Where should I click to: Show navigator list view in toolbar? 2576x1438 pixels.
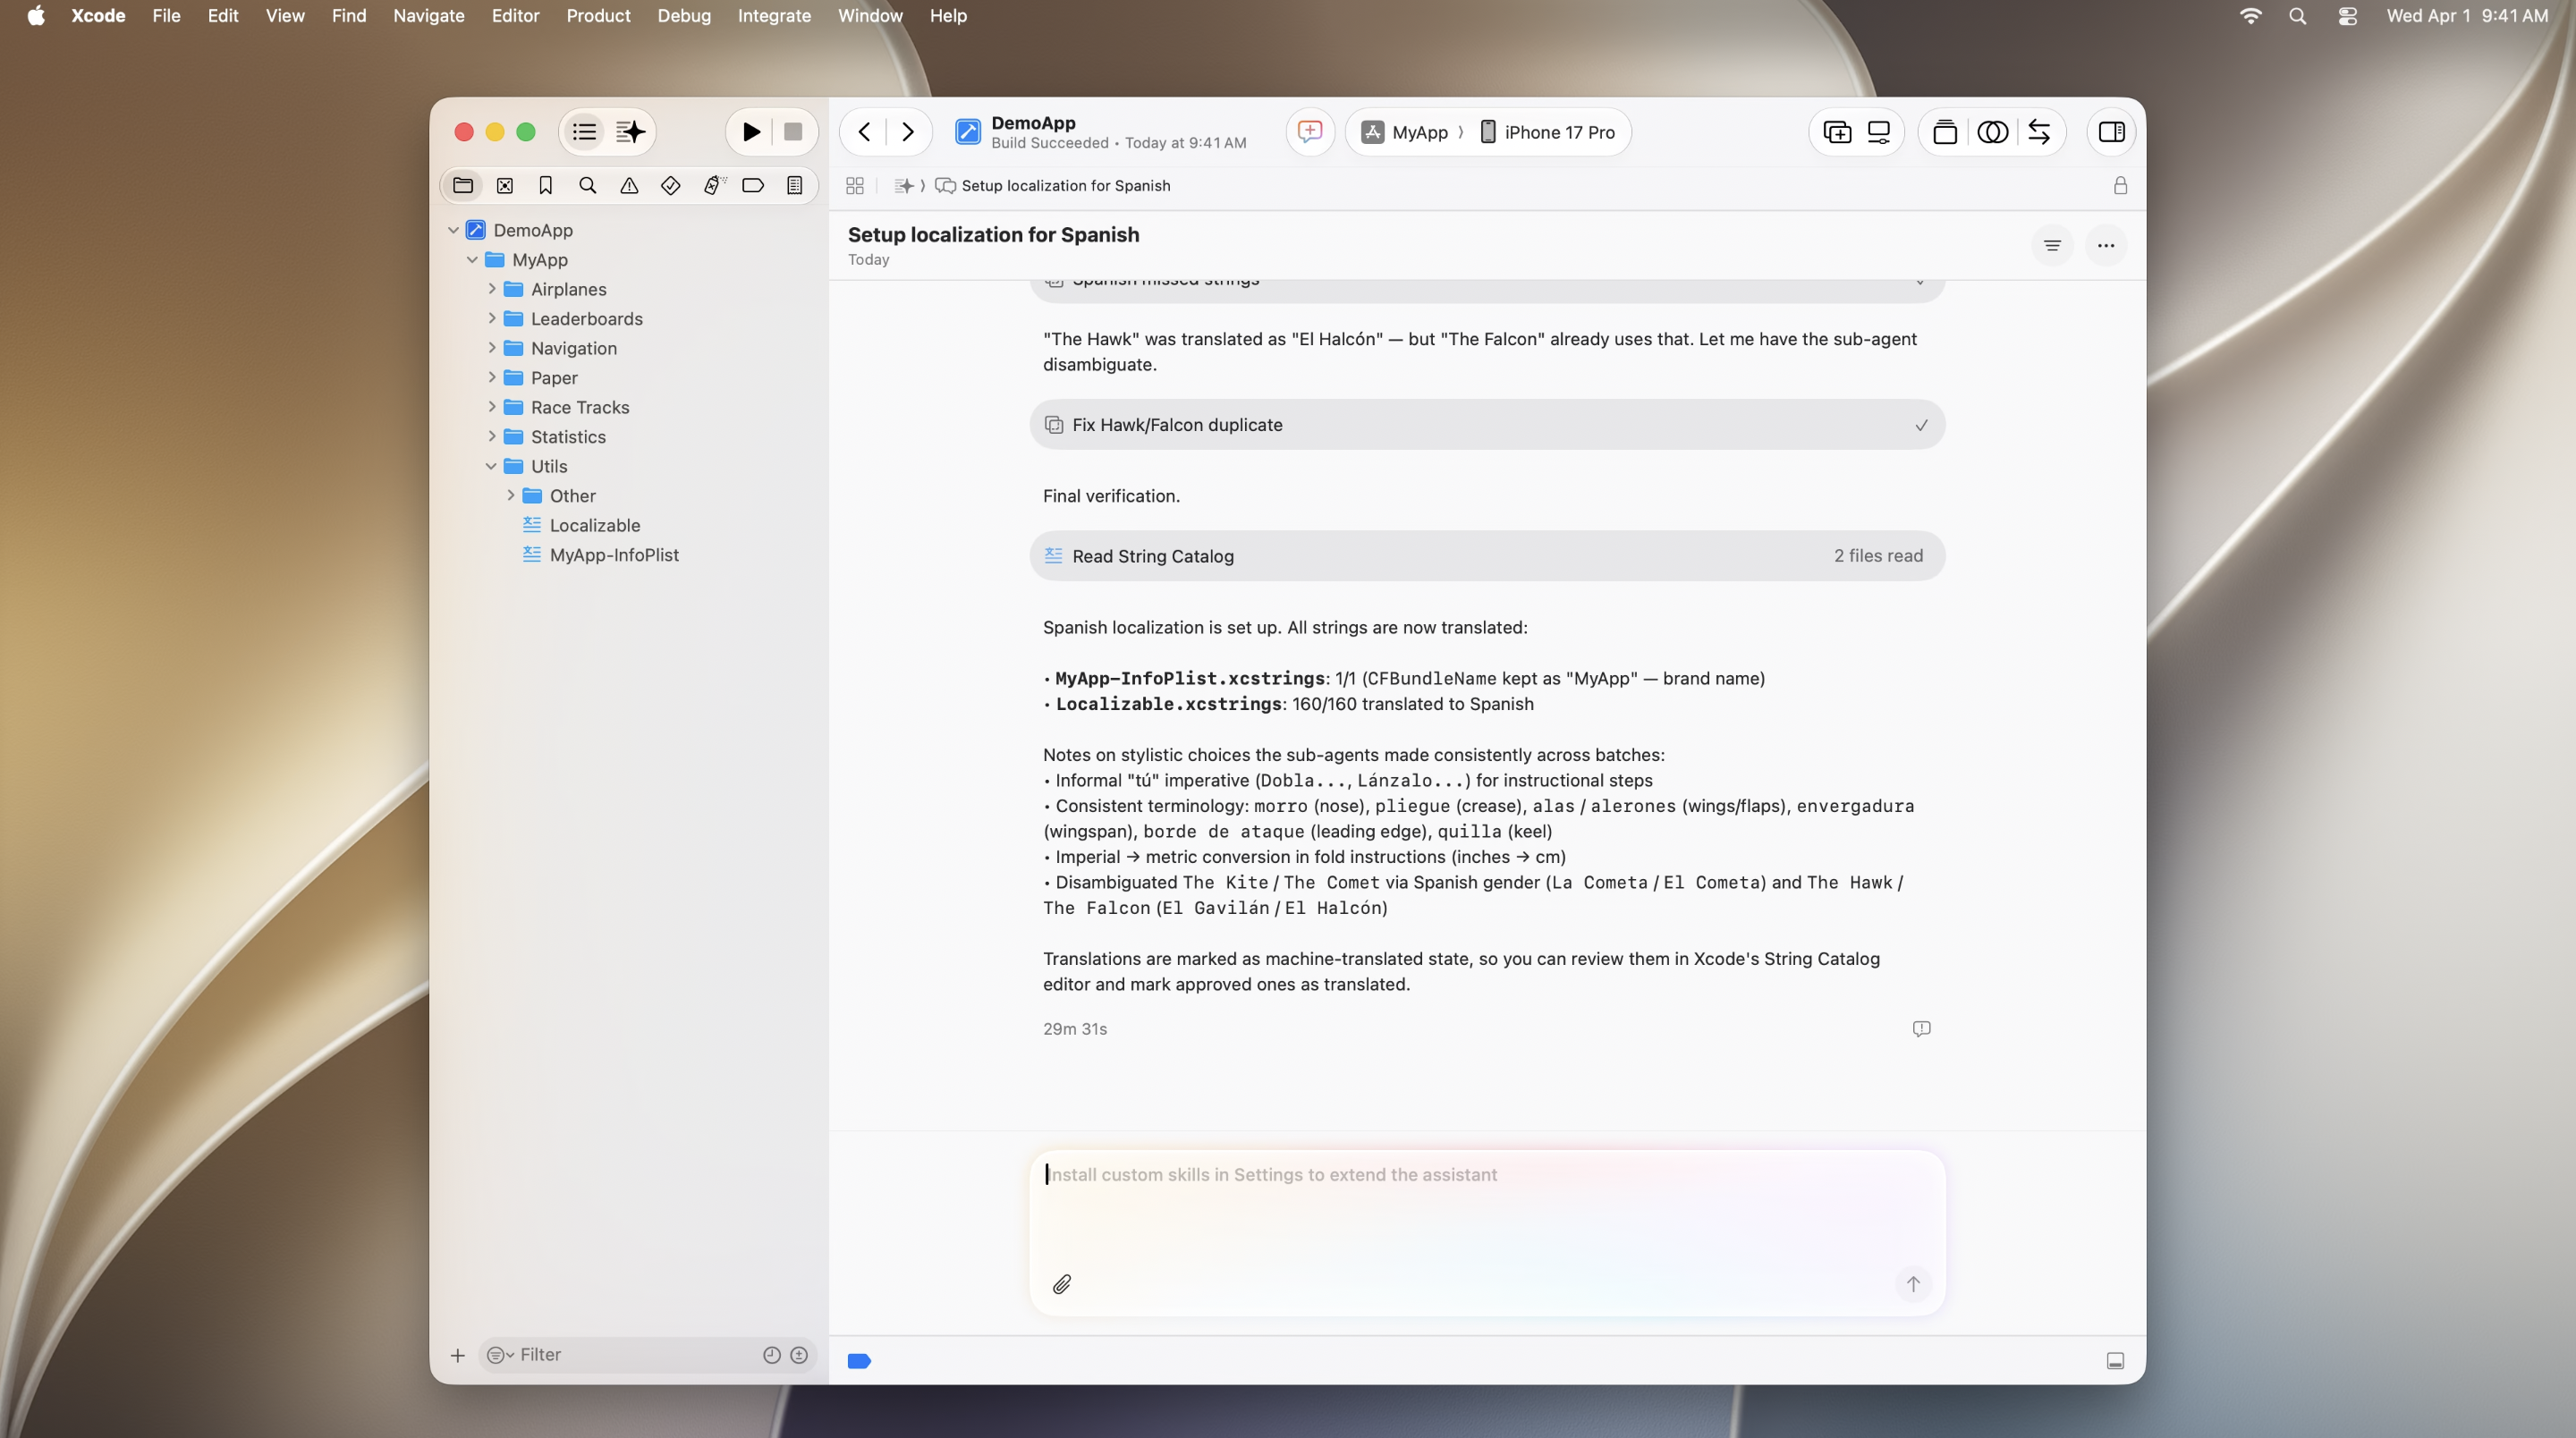click(585, 132)
